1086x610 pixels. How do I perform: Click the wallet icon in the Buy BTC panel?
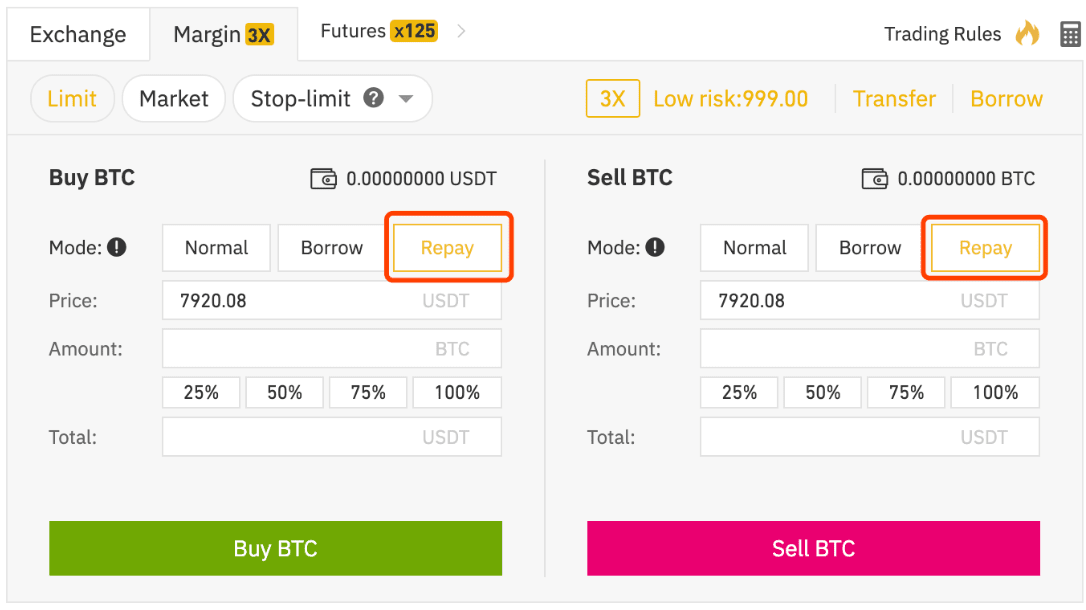(323, 178)
